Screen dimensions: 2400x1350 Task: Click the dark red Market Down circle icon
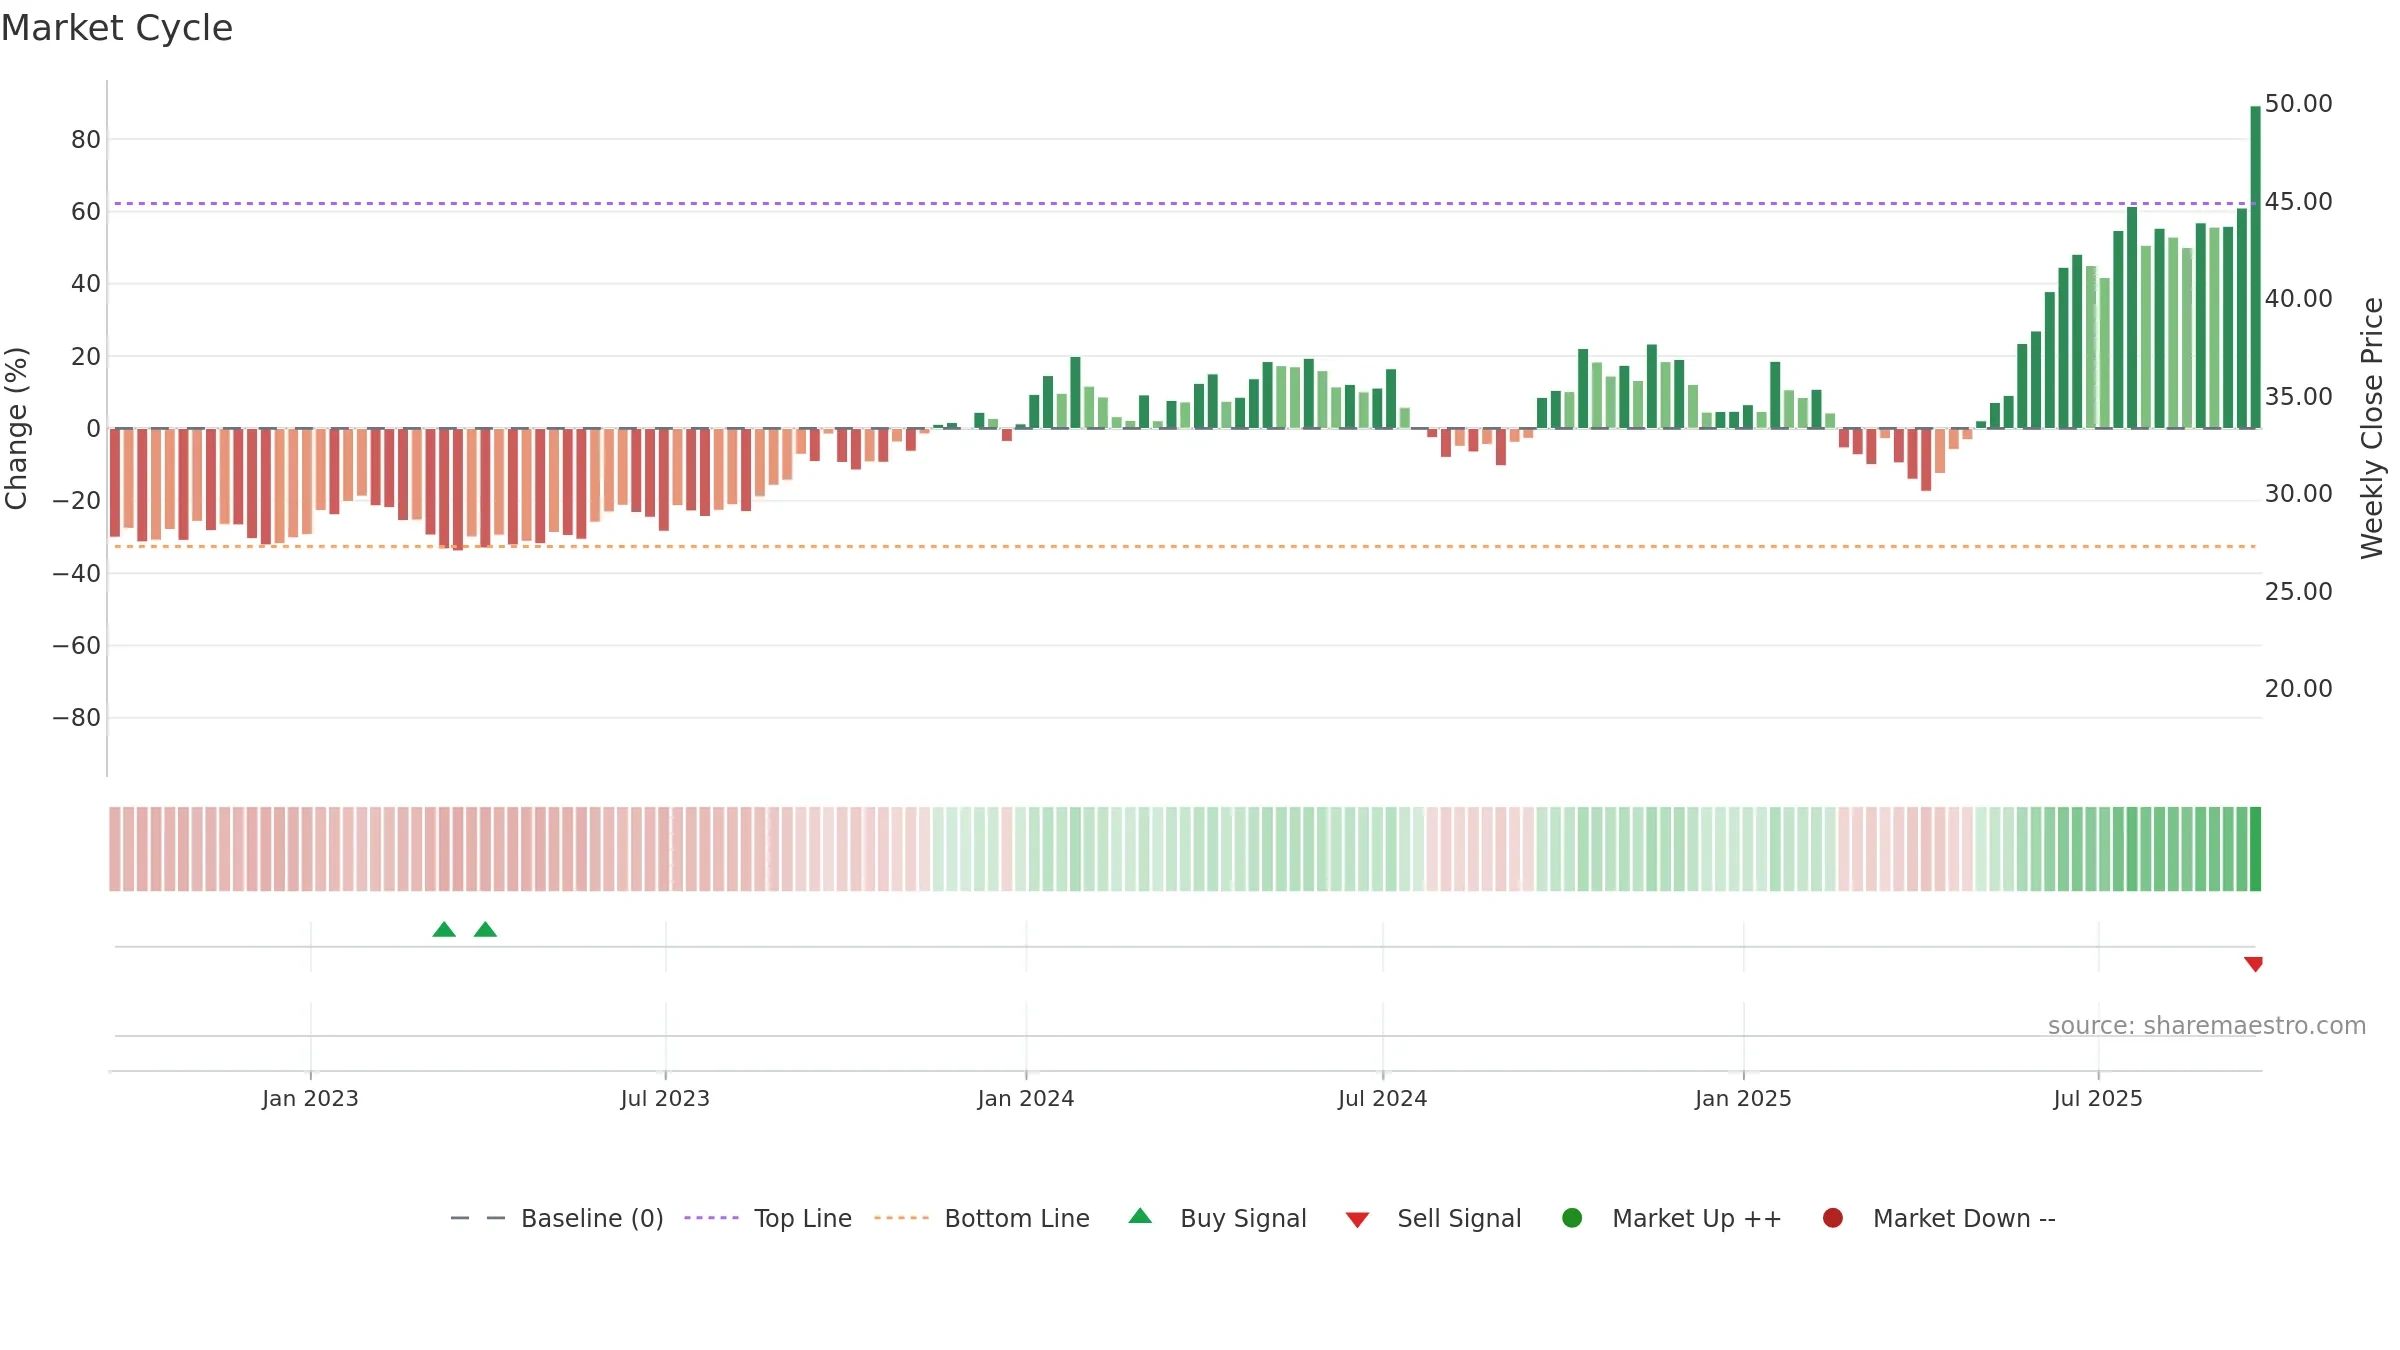1833,1218
